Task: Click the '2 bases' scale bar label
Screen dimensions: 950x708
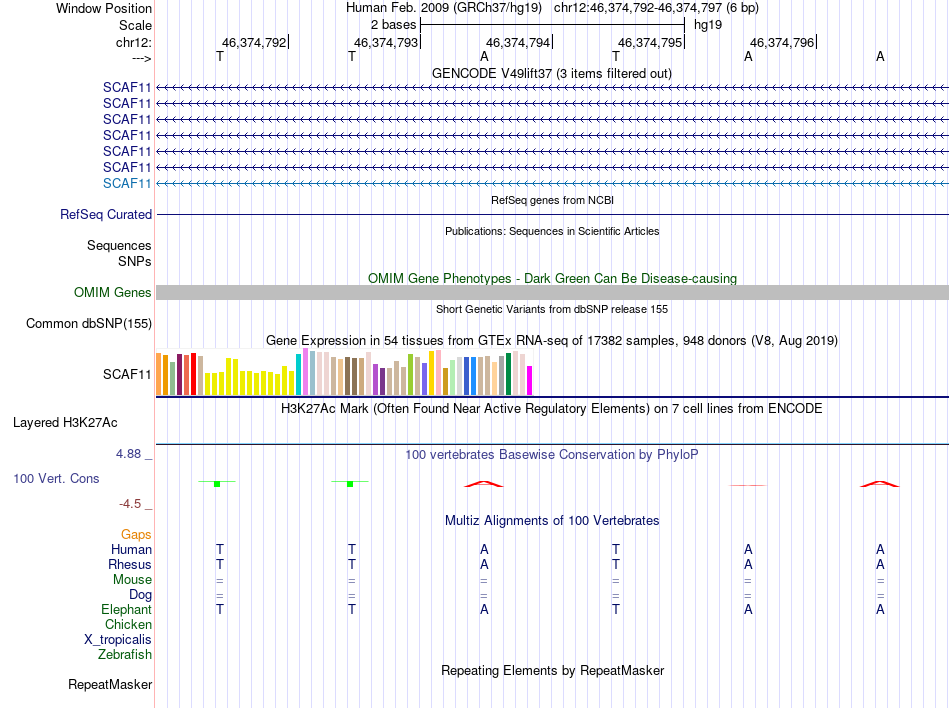Action: tap(394, 25)
